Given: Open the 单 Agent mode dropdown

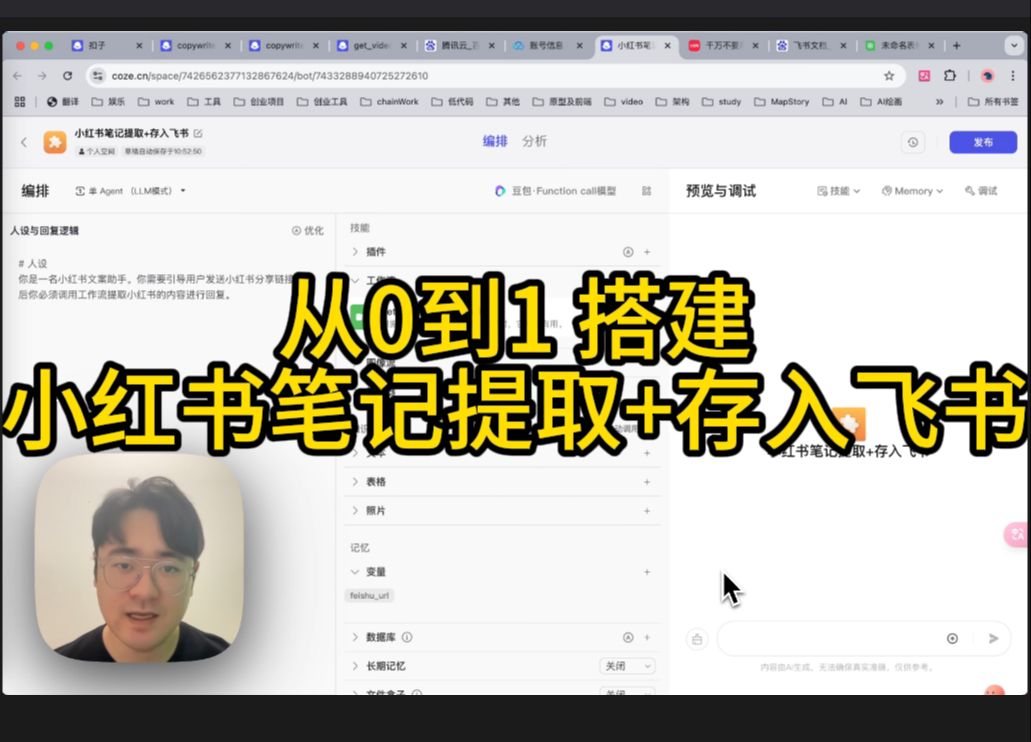Looking at the screenshot, I should pos(130,191).
